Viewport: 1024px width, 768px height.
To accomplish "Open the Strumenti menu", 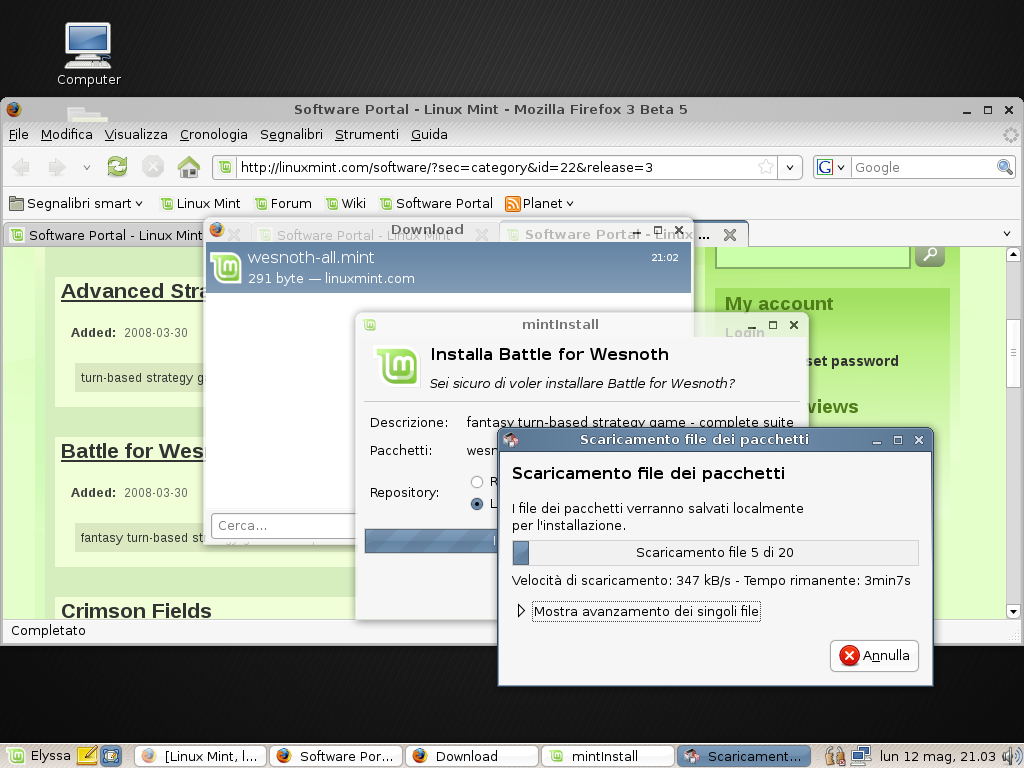I will pos(366,135).
